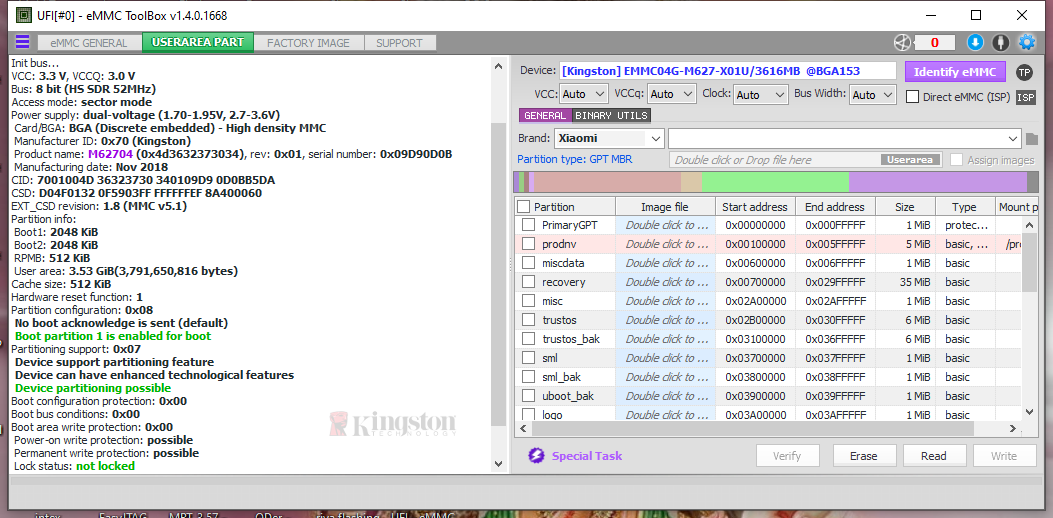Open the VCC voltage dropdown
The height and width of the screenshot is (518, 1053).
click(x=584, y=95)
